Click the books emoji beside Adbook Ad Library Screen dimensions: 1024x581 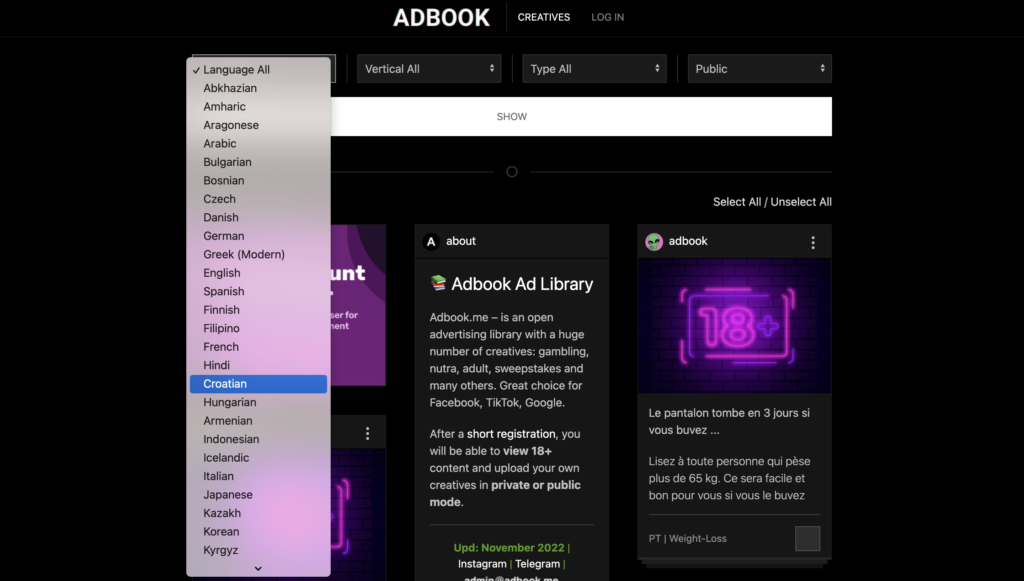coord(438,283)
